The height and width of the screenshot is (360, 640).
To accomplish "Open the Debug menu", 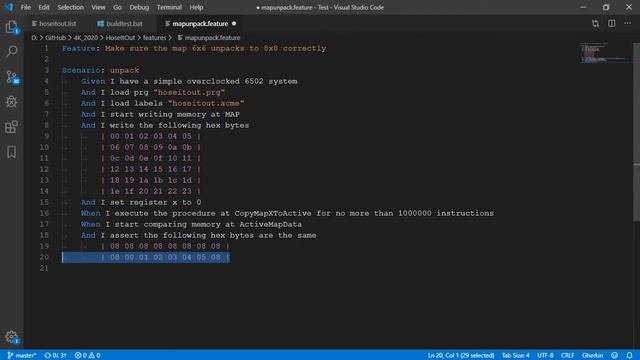I will pos(139,7).
